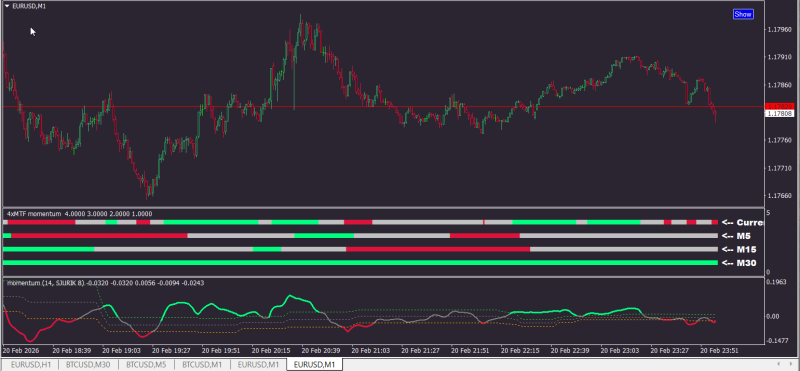Click the '<-- M30' timeframe row label
This screenshot has width=800, height=371.
pos(739,263)
